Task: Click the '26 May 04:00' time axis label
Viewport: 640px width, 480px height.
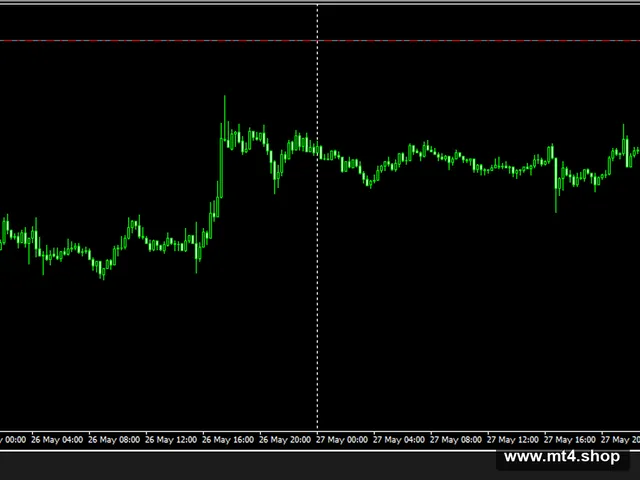Action: point(57,440)
